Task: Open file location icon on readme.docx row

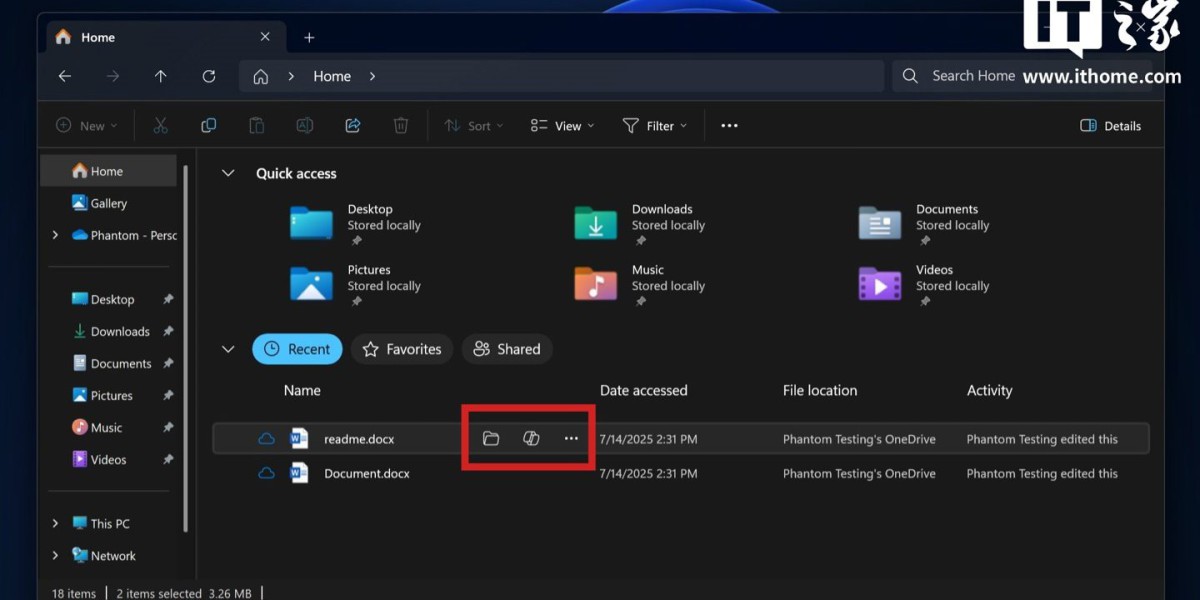Action: [491, 439]
